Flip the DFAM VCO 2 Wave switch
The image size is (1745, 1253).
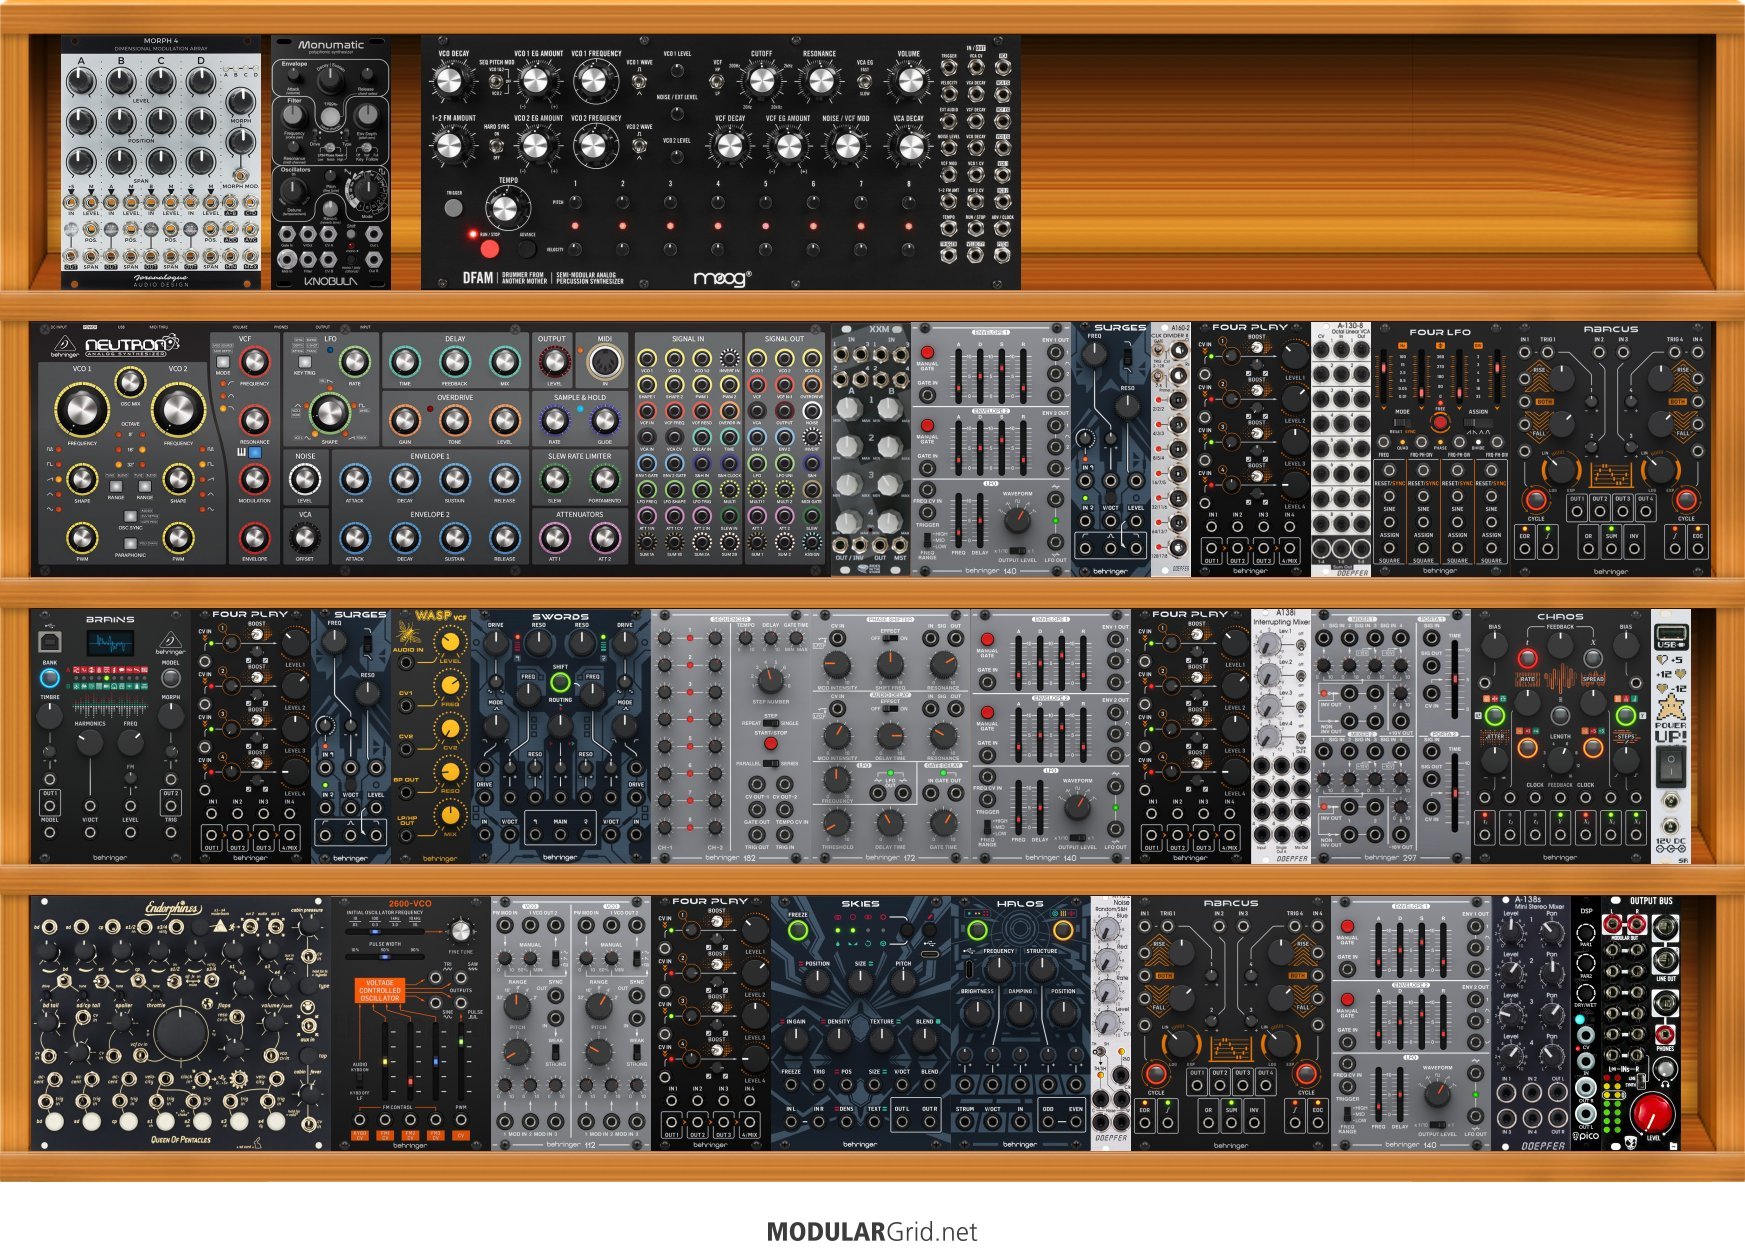(x=638, y=147)
